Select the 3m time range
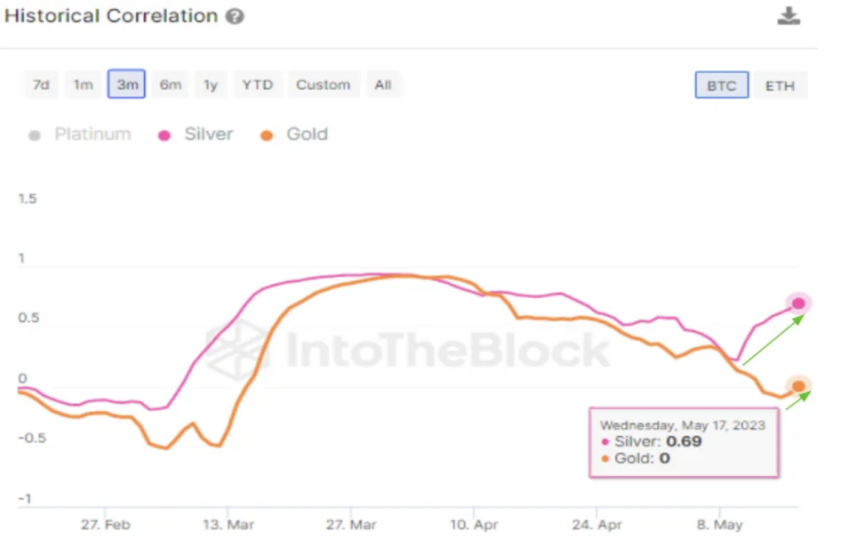850x541 pixels. (x=126, y=84)
